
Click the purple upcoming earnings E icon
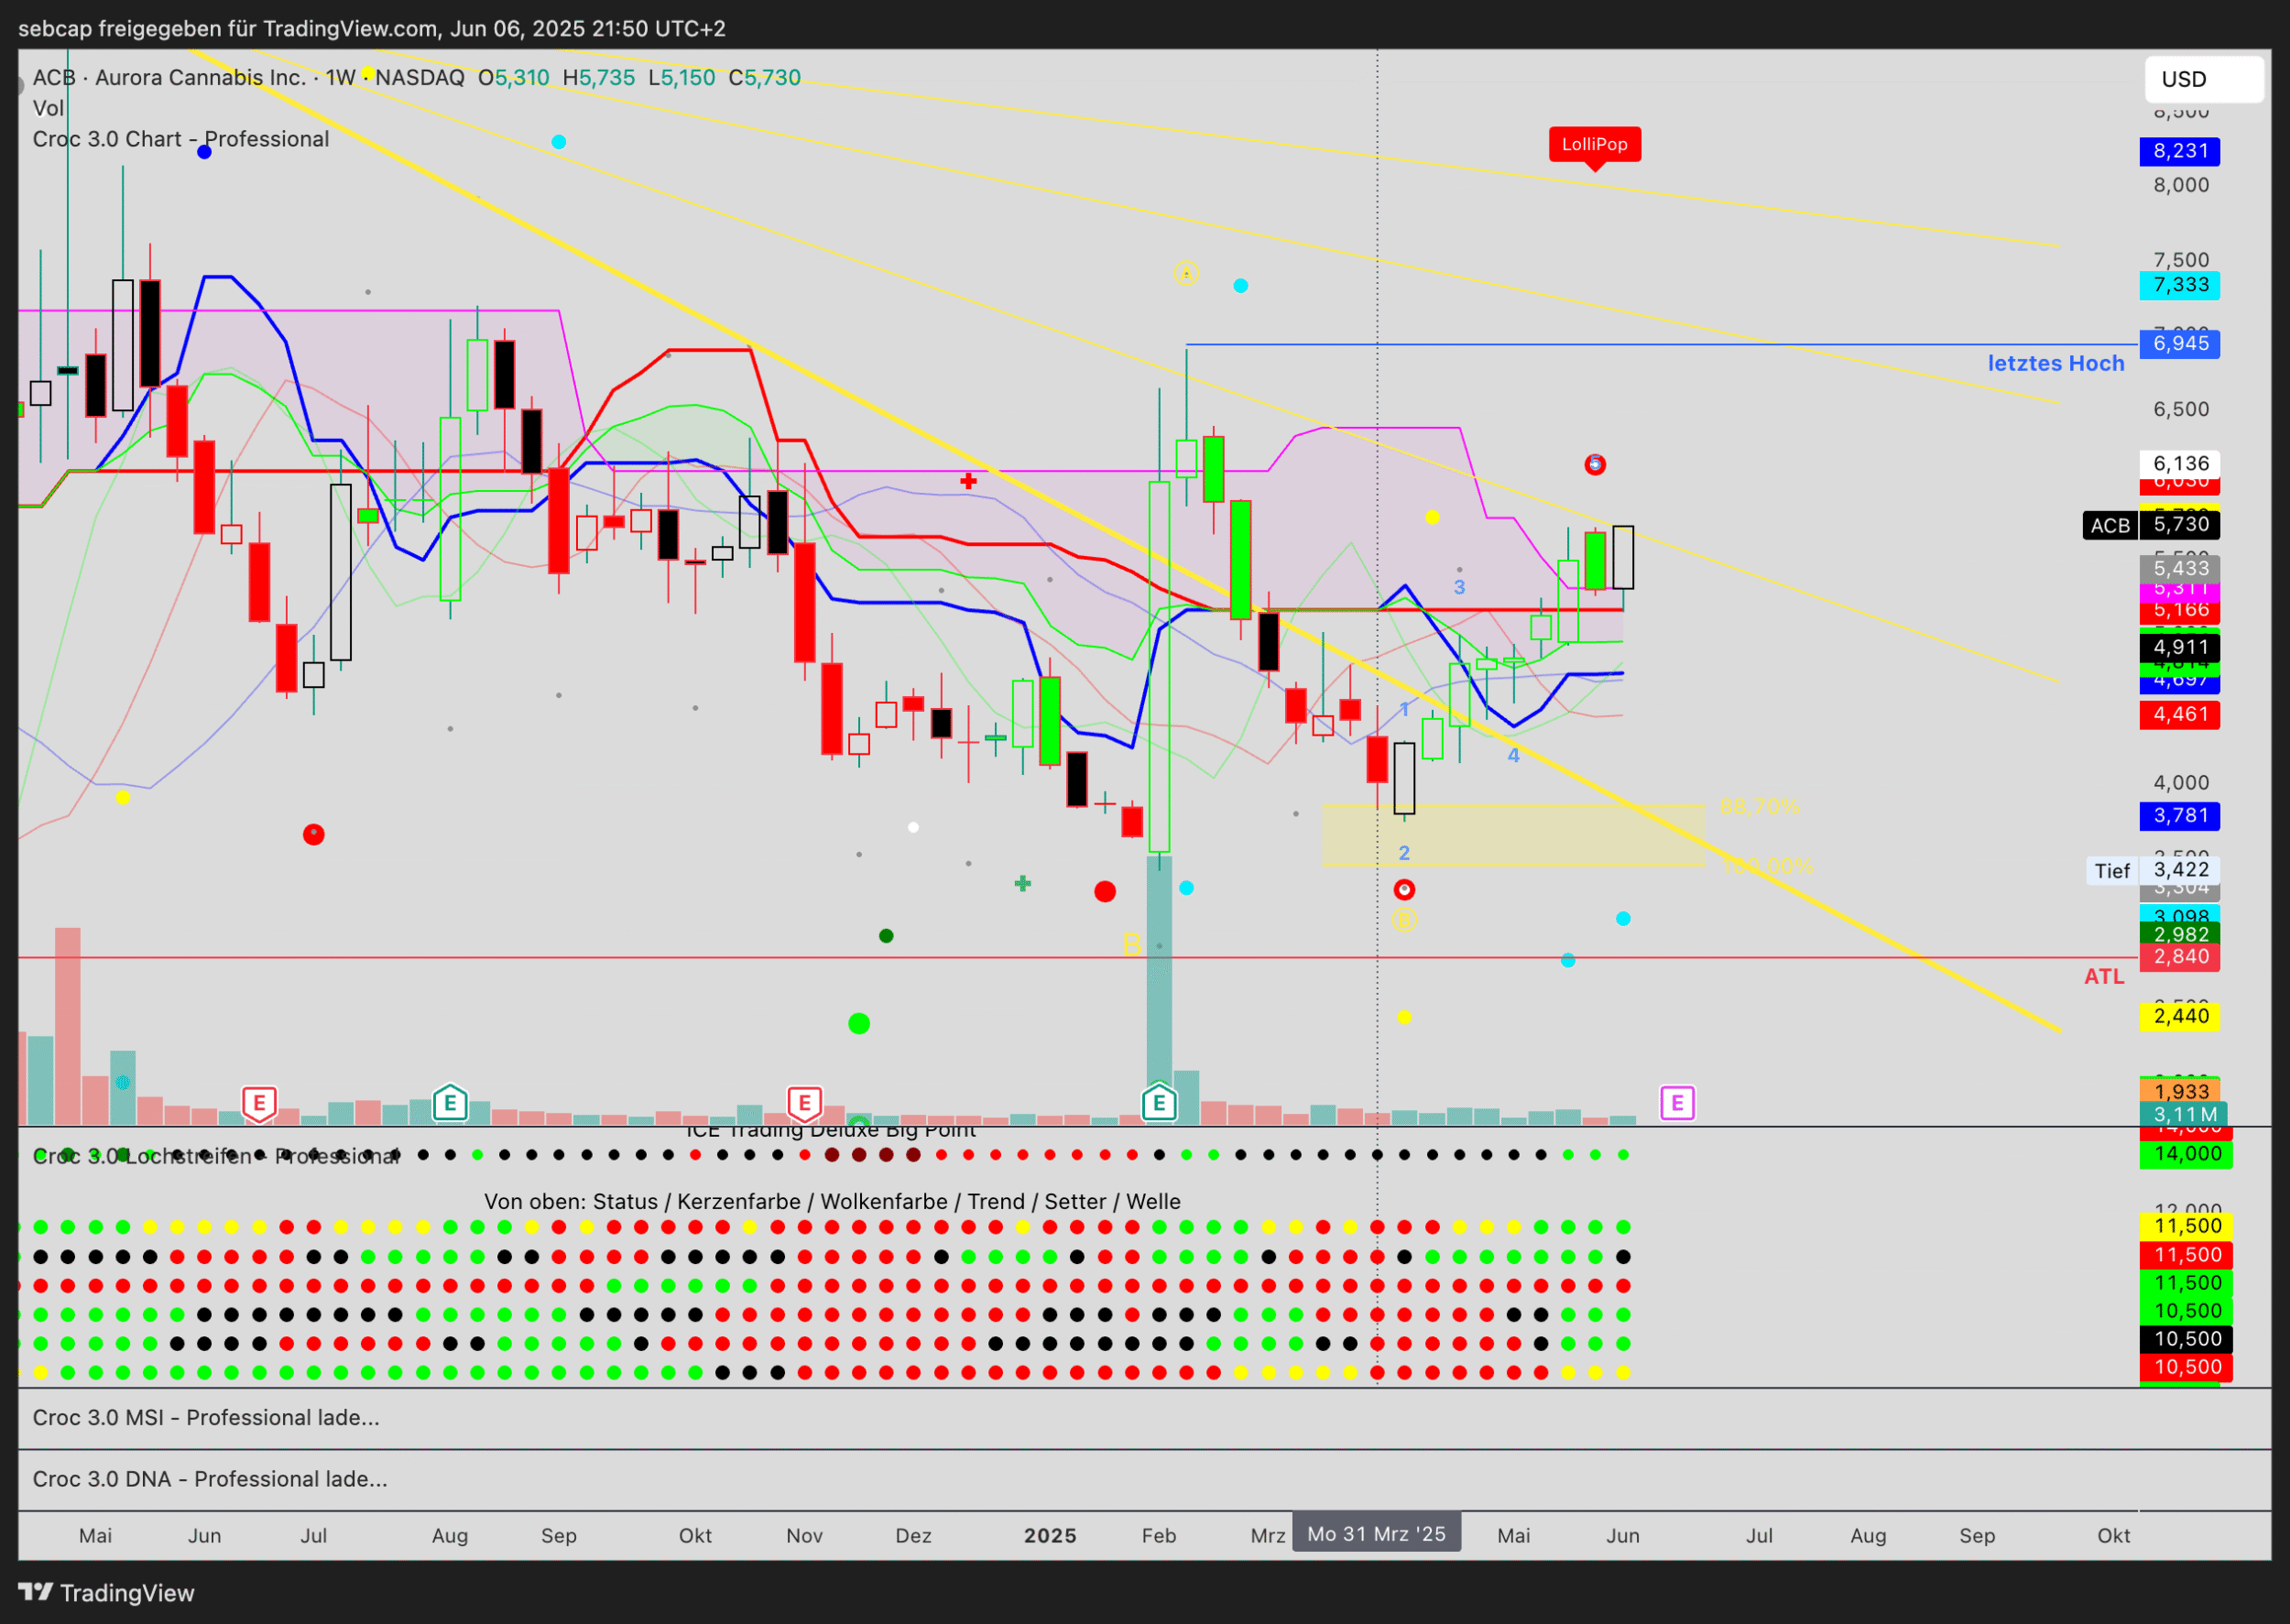click(x=1677, y=1103)
